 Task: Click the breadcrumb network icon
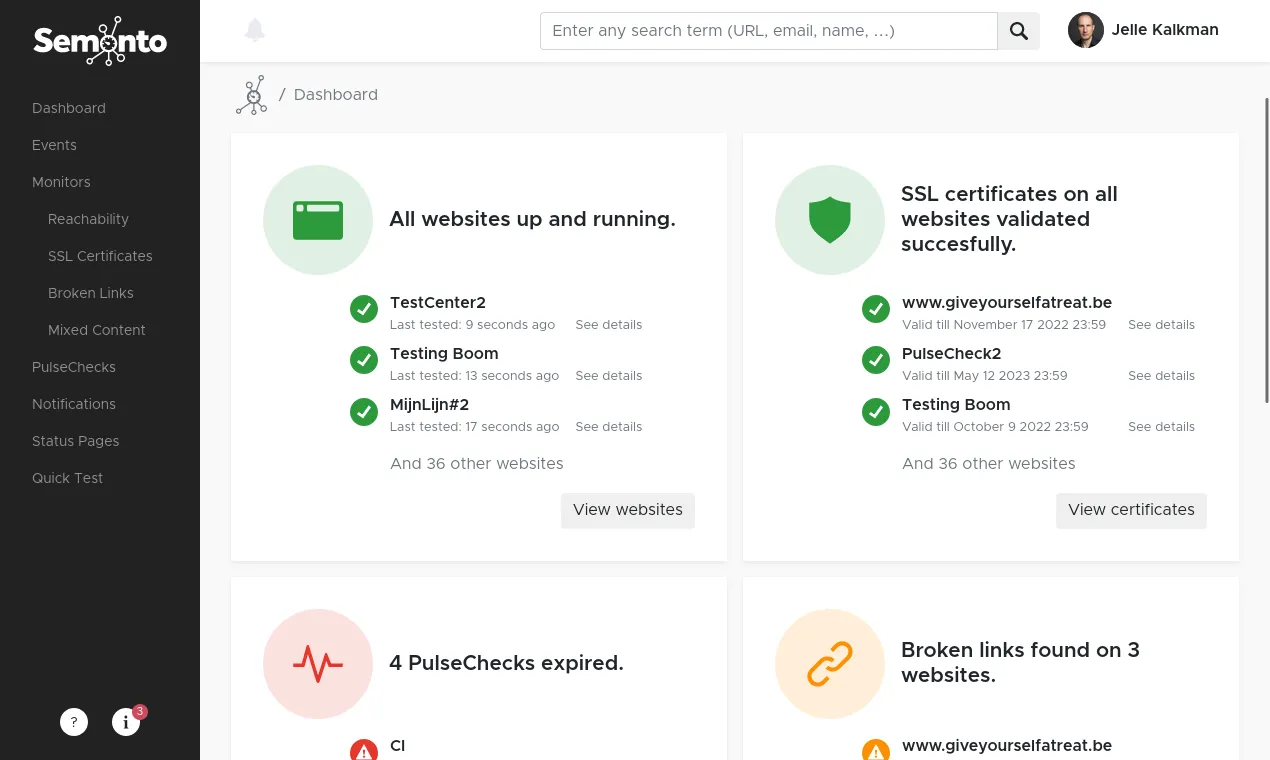pyautogui.click(x=251, y=94)
